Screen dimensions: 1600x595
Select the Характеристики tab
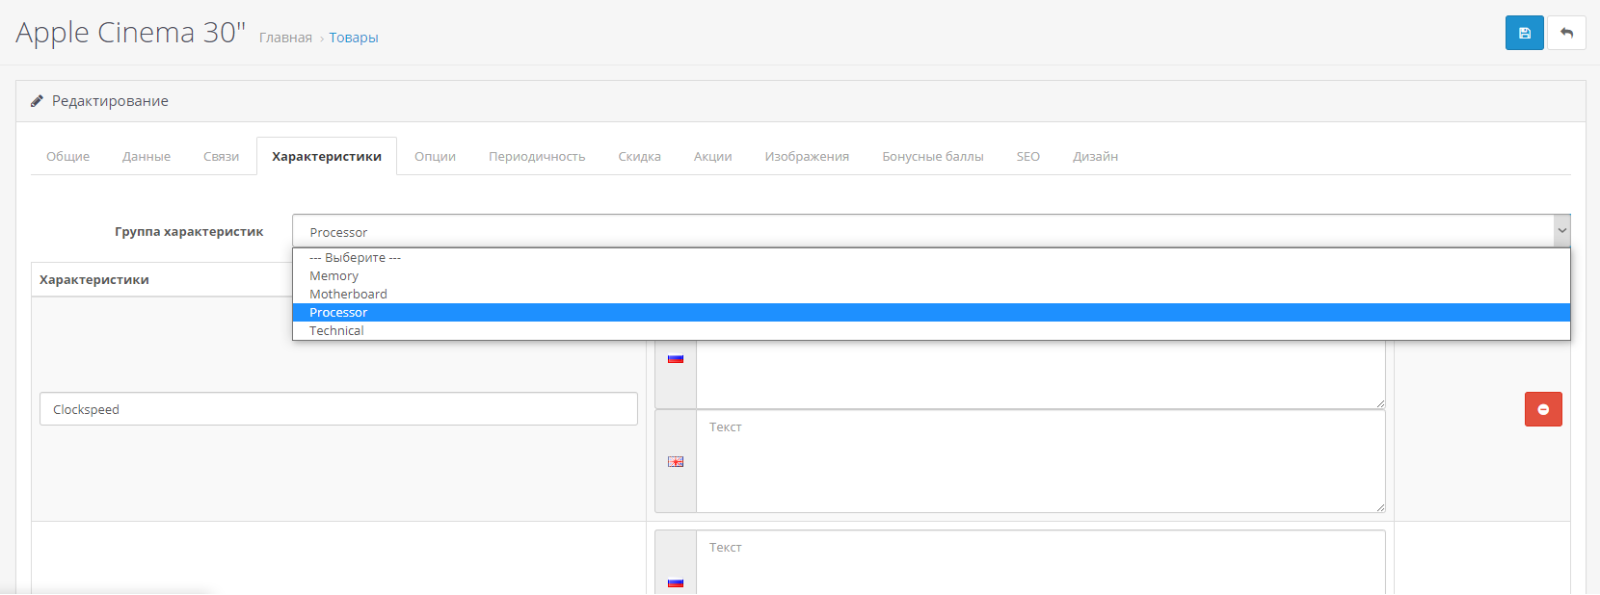point(327,157)
